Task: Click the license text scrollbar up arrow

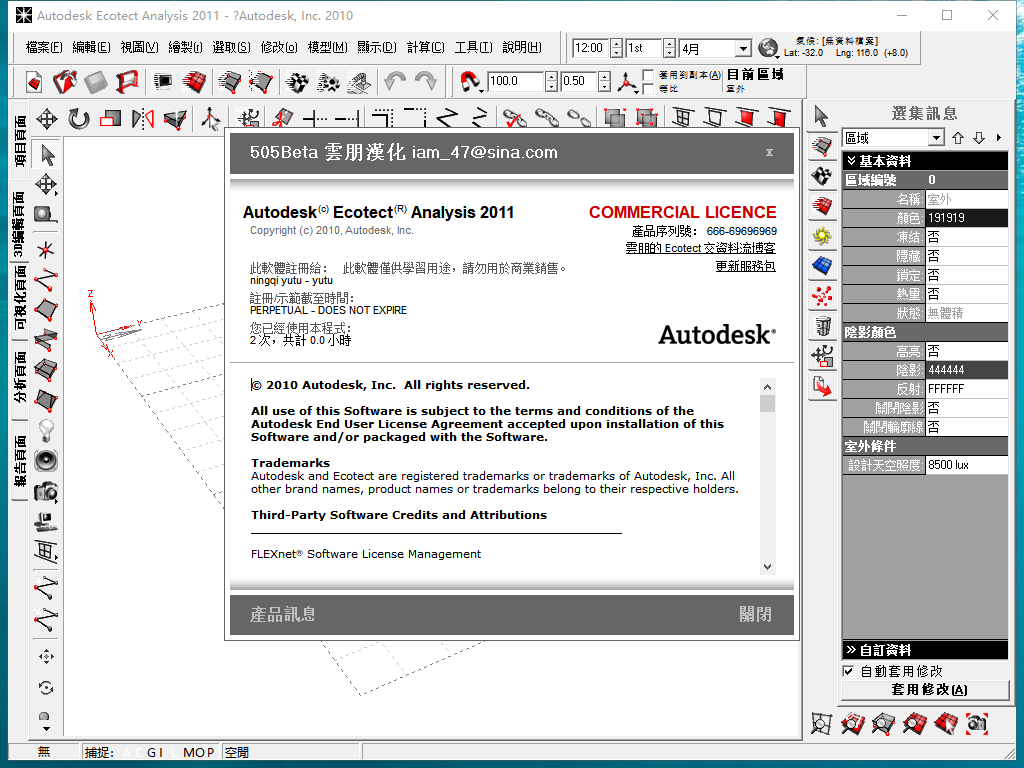Action: 767,387
